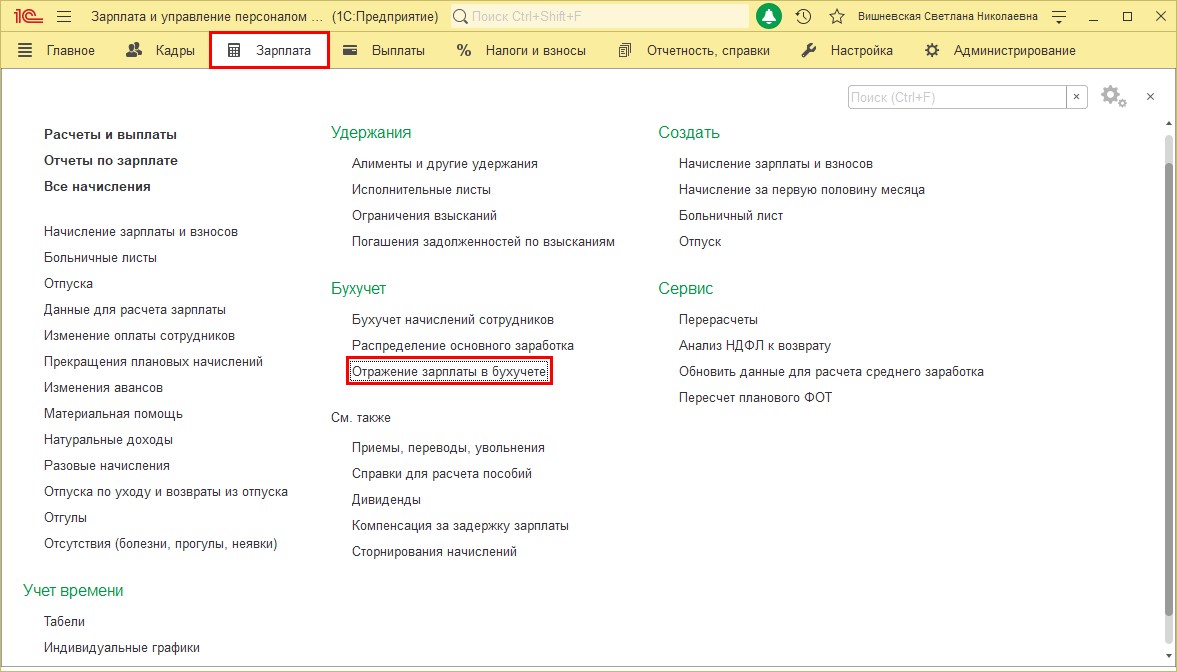This screenshot has height=672, width=1177.
Task: Open Отчеты по зарплате
Action: click(x=110, y=161)
